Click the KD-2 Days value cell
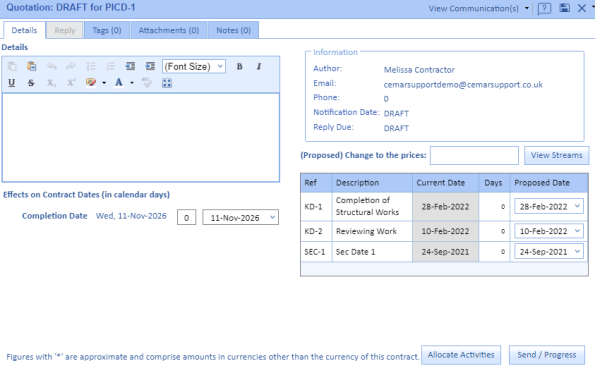This screenshot has height=373, width=595. coord(494,231)
